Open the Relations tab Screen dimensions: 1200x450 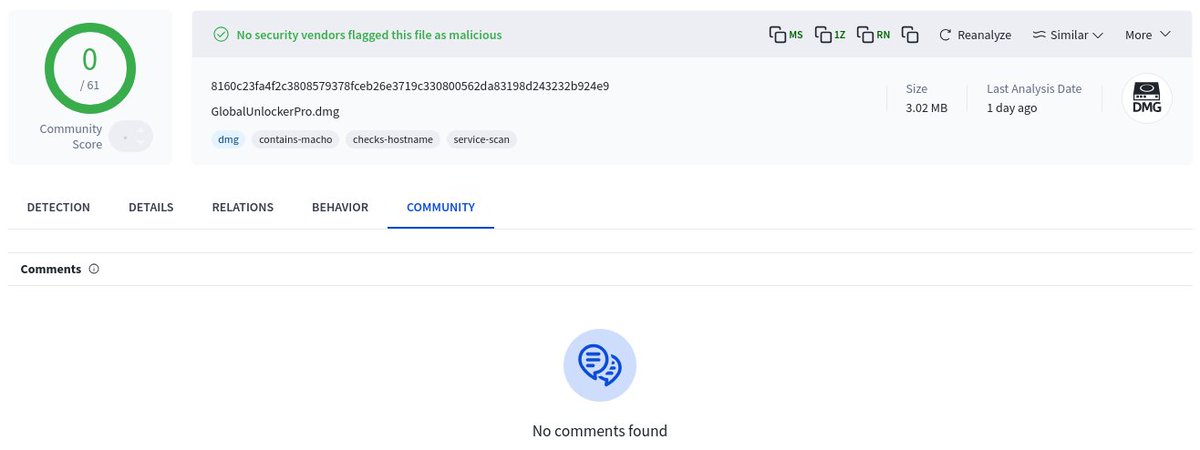(243, 207)
